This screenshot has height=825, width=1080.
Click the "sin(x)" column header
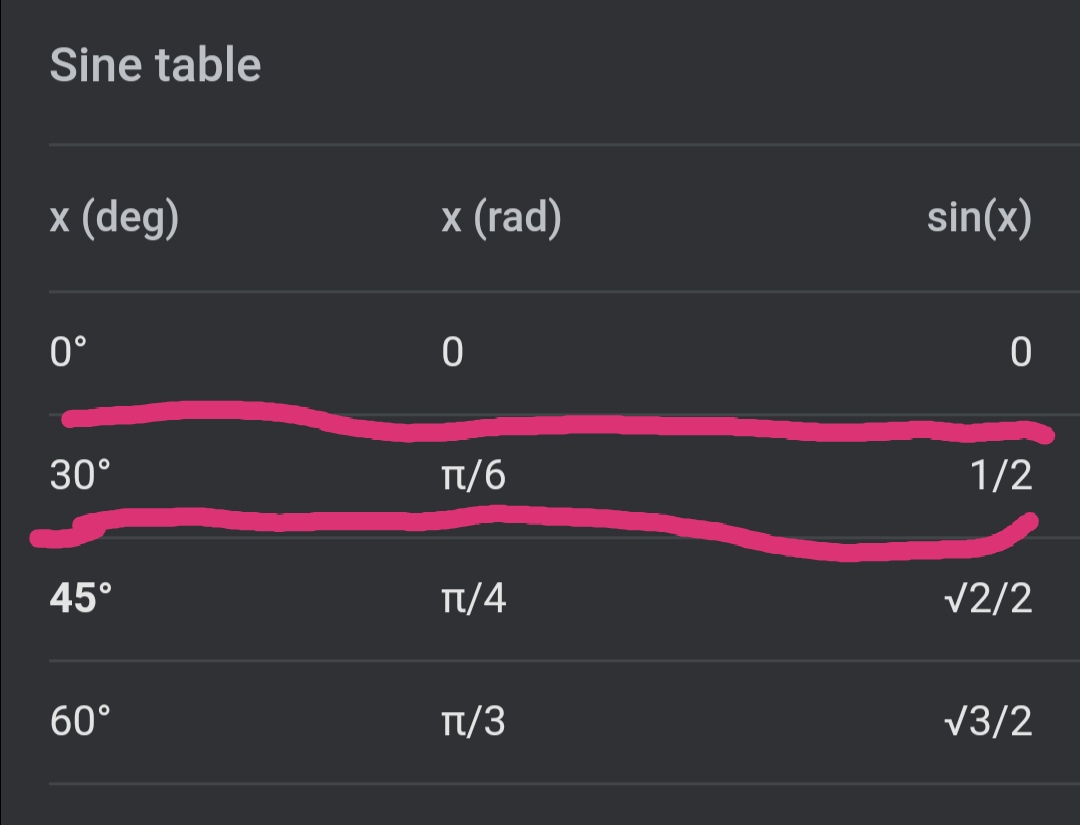click(978, 219)
